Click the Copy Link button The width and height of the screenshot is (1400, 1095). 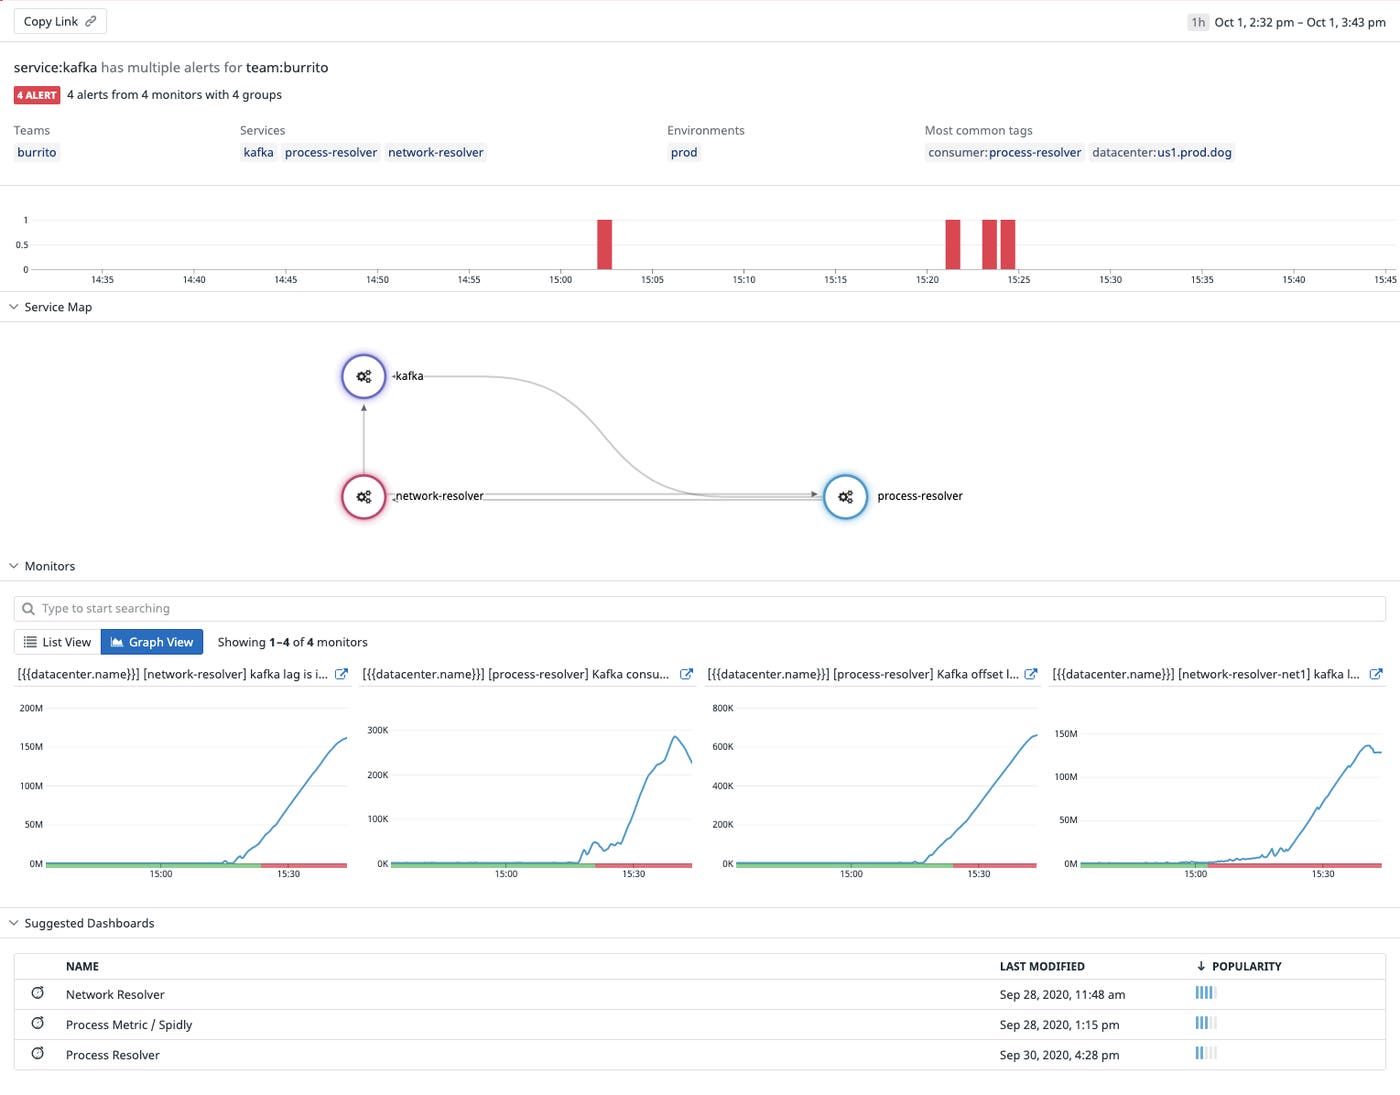click(60, 21)
